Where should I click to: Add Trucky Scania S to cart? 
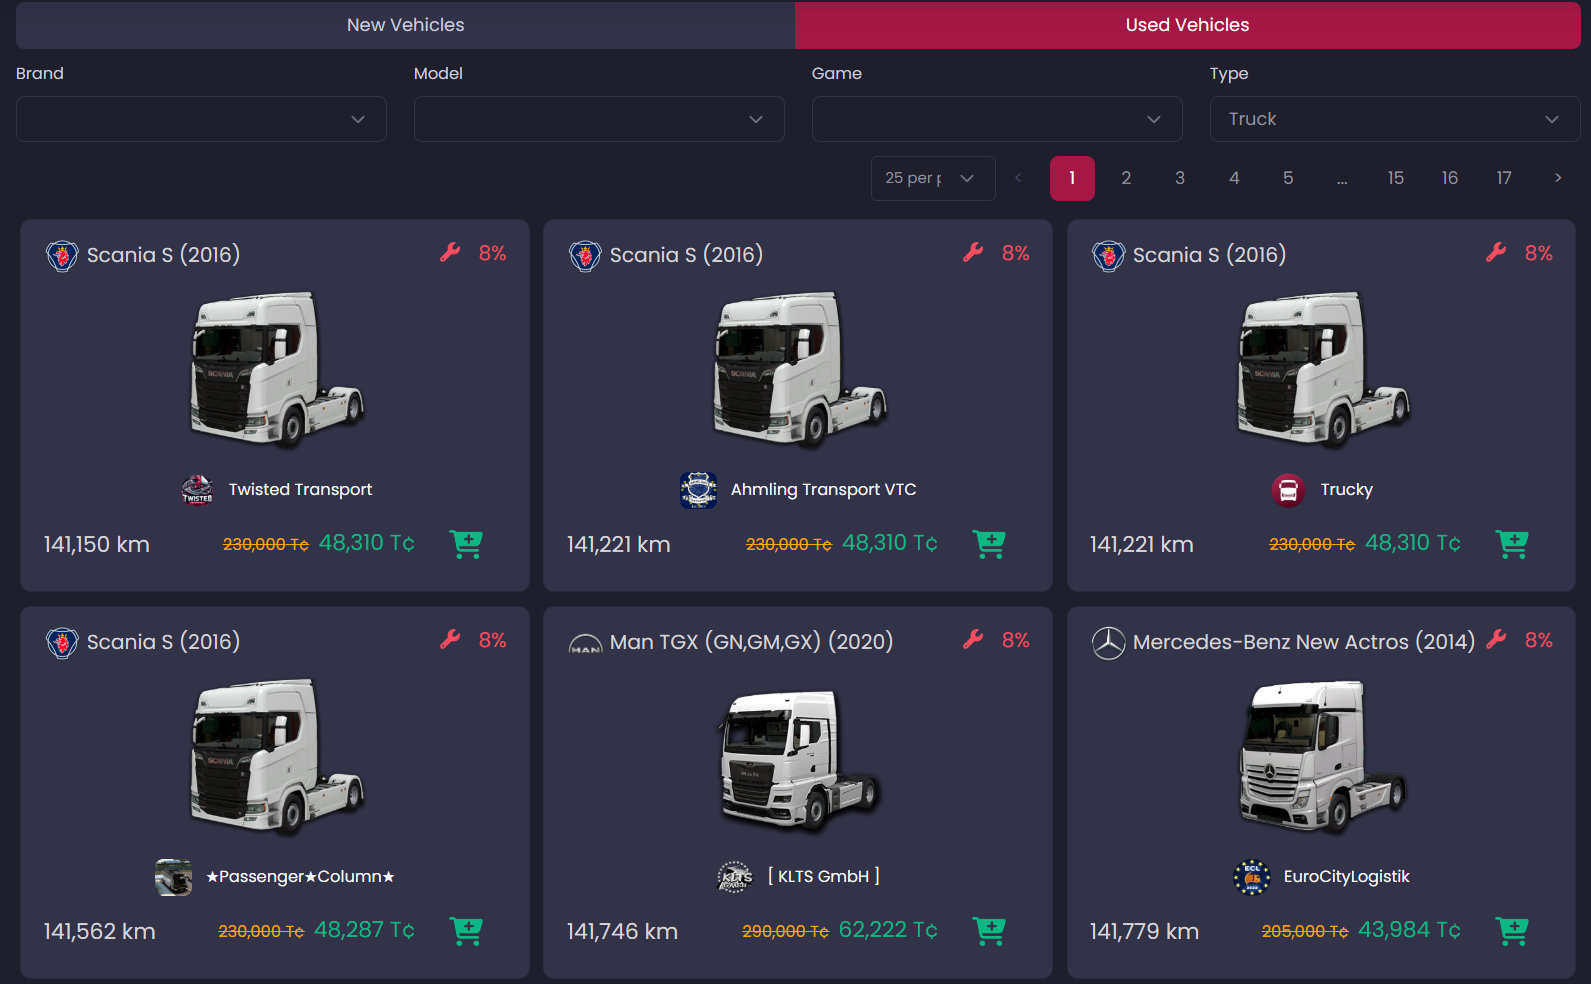[x=1513, y=544]
